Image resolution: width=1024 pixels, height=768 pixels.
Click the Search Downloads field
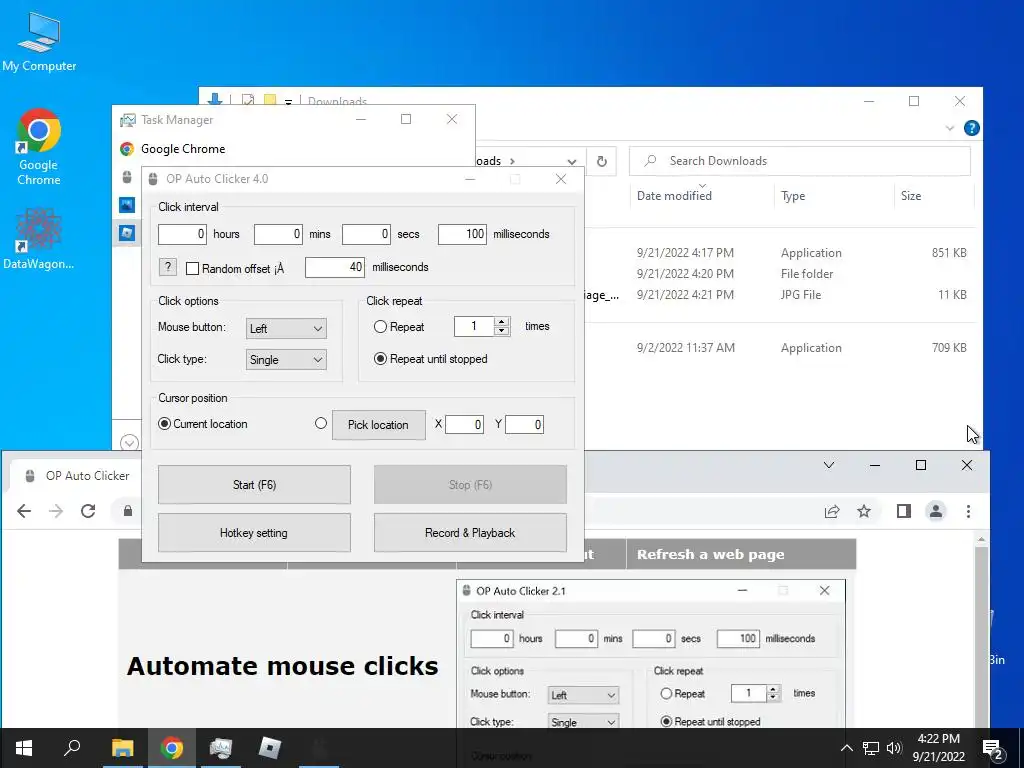click(799, 161)
